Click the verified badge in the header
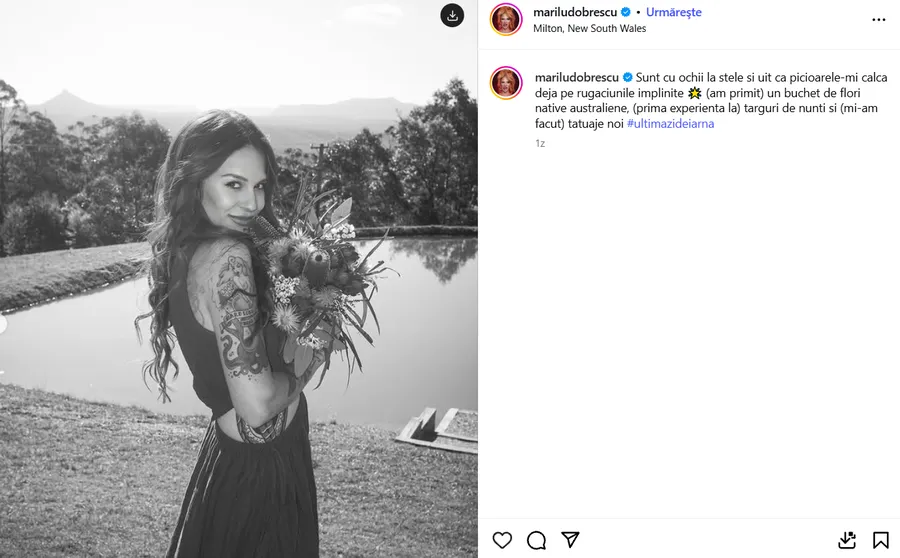 tap(626, 12)
